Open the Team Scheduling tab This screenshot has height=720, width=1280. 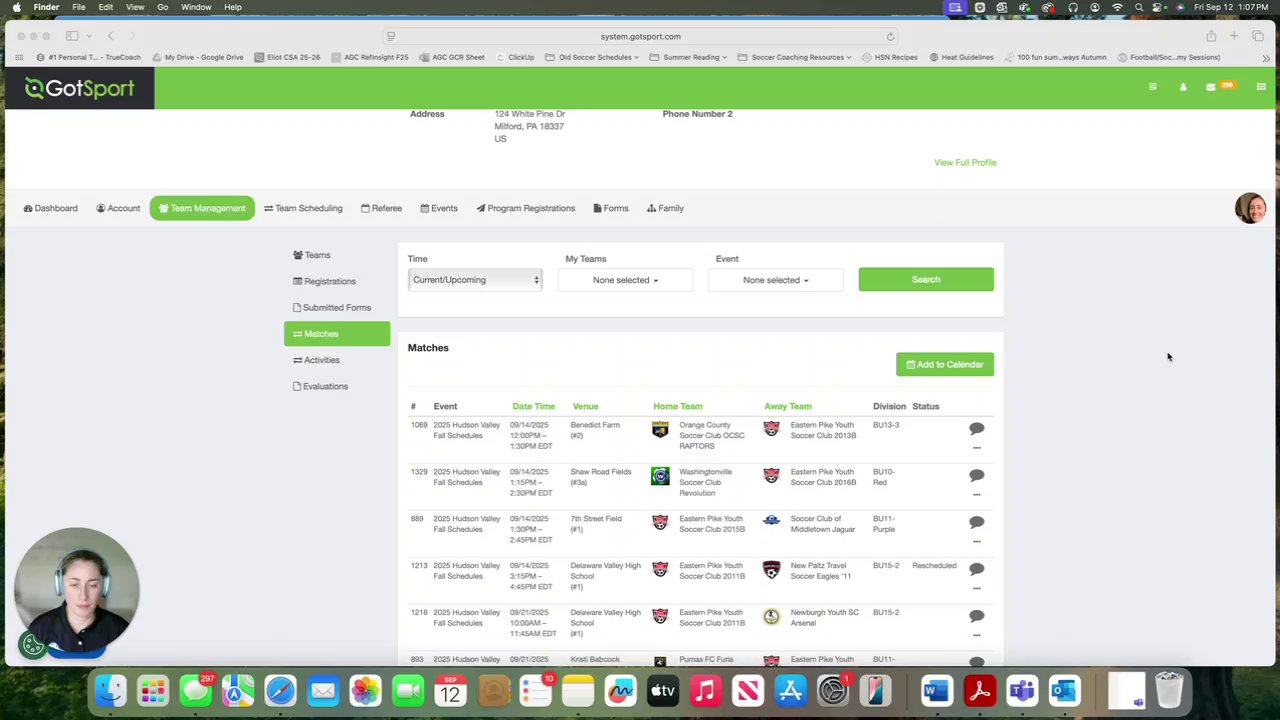tap(303, 208)
